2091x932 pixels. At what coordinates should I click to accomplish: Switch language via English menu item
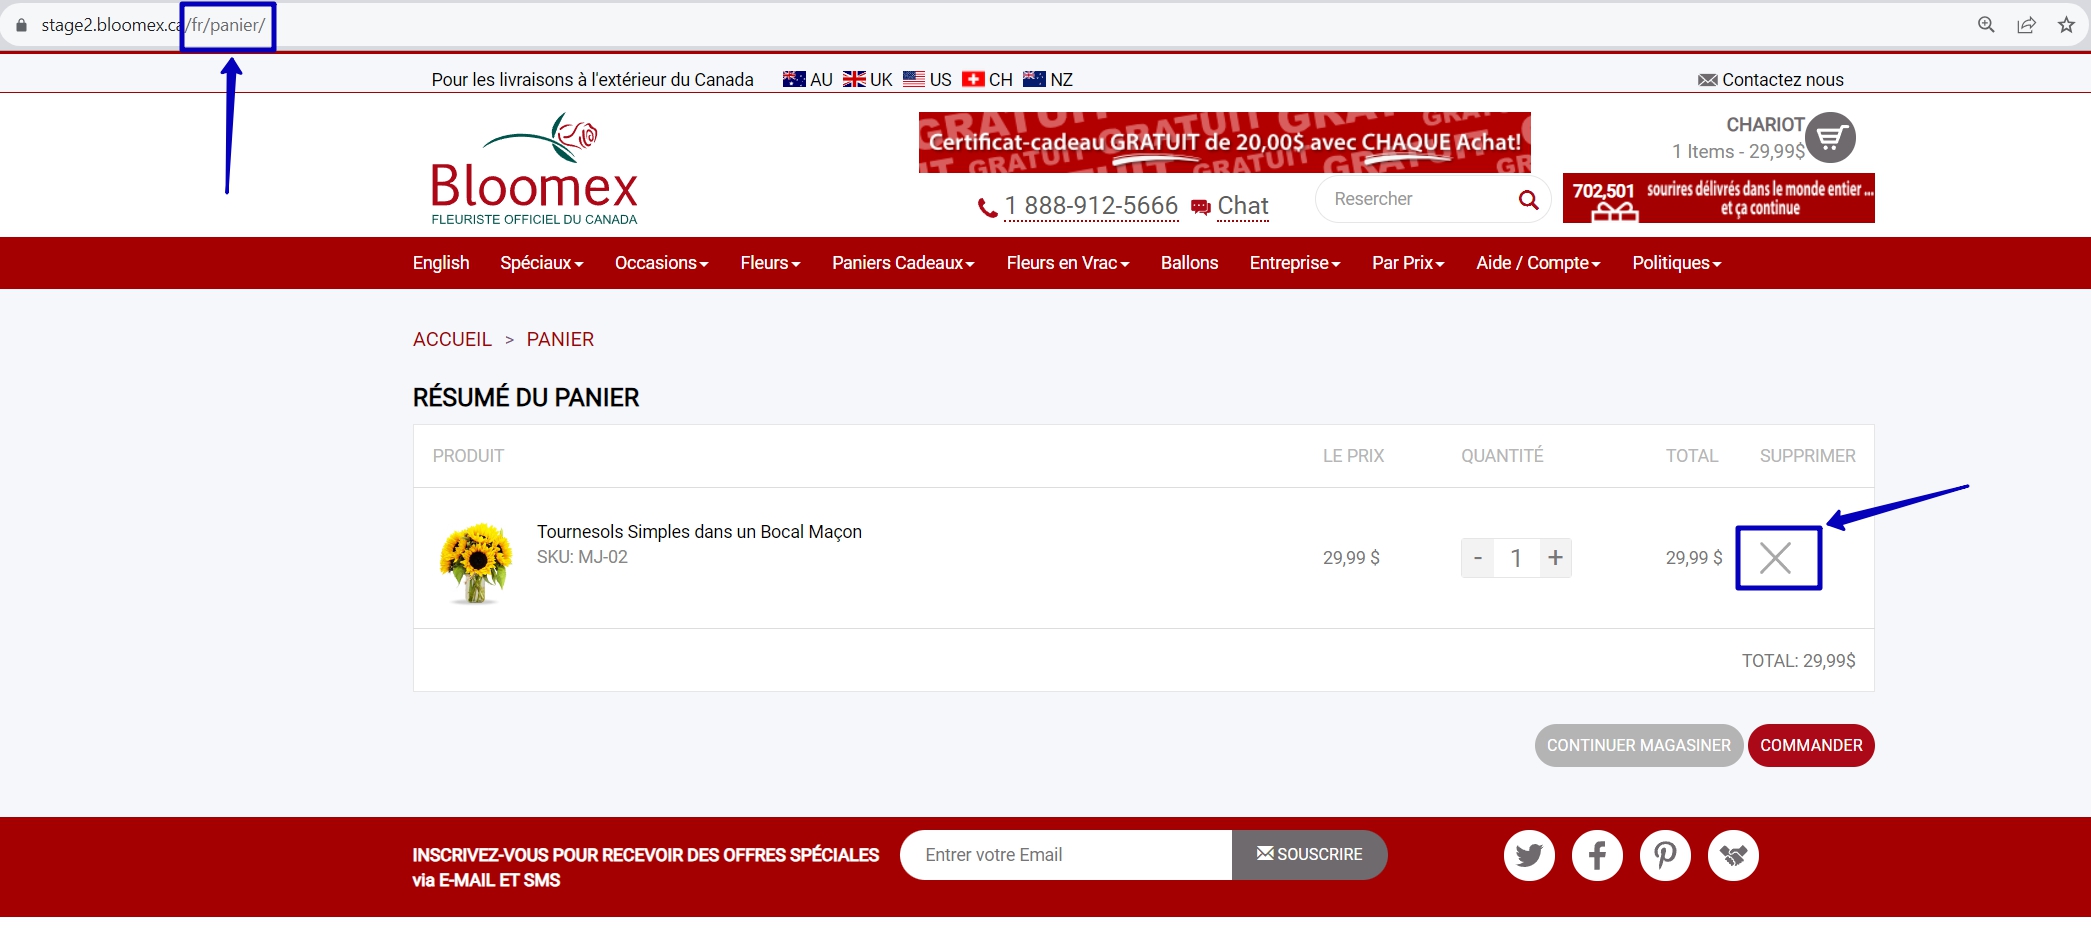441,263
